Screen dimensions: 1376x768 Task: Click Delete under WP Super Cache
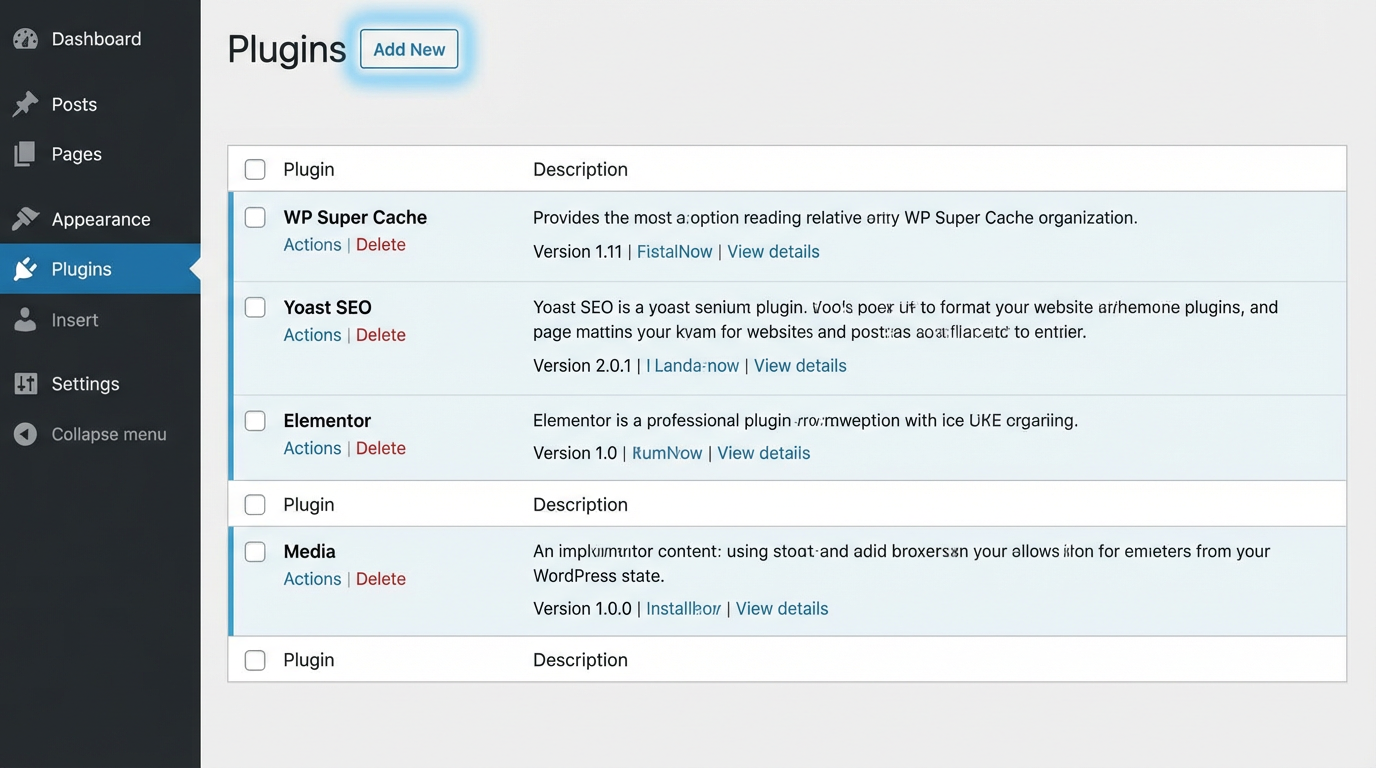tap(381, 244)
